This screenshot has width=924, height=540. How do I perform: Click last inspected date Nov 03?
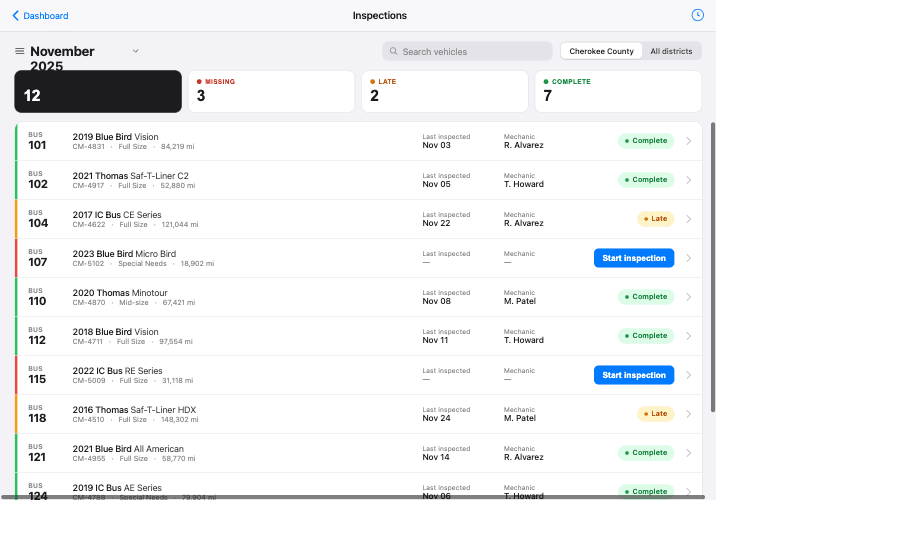tap(437, 145)
